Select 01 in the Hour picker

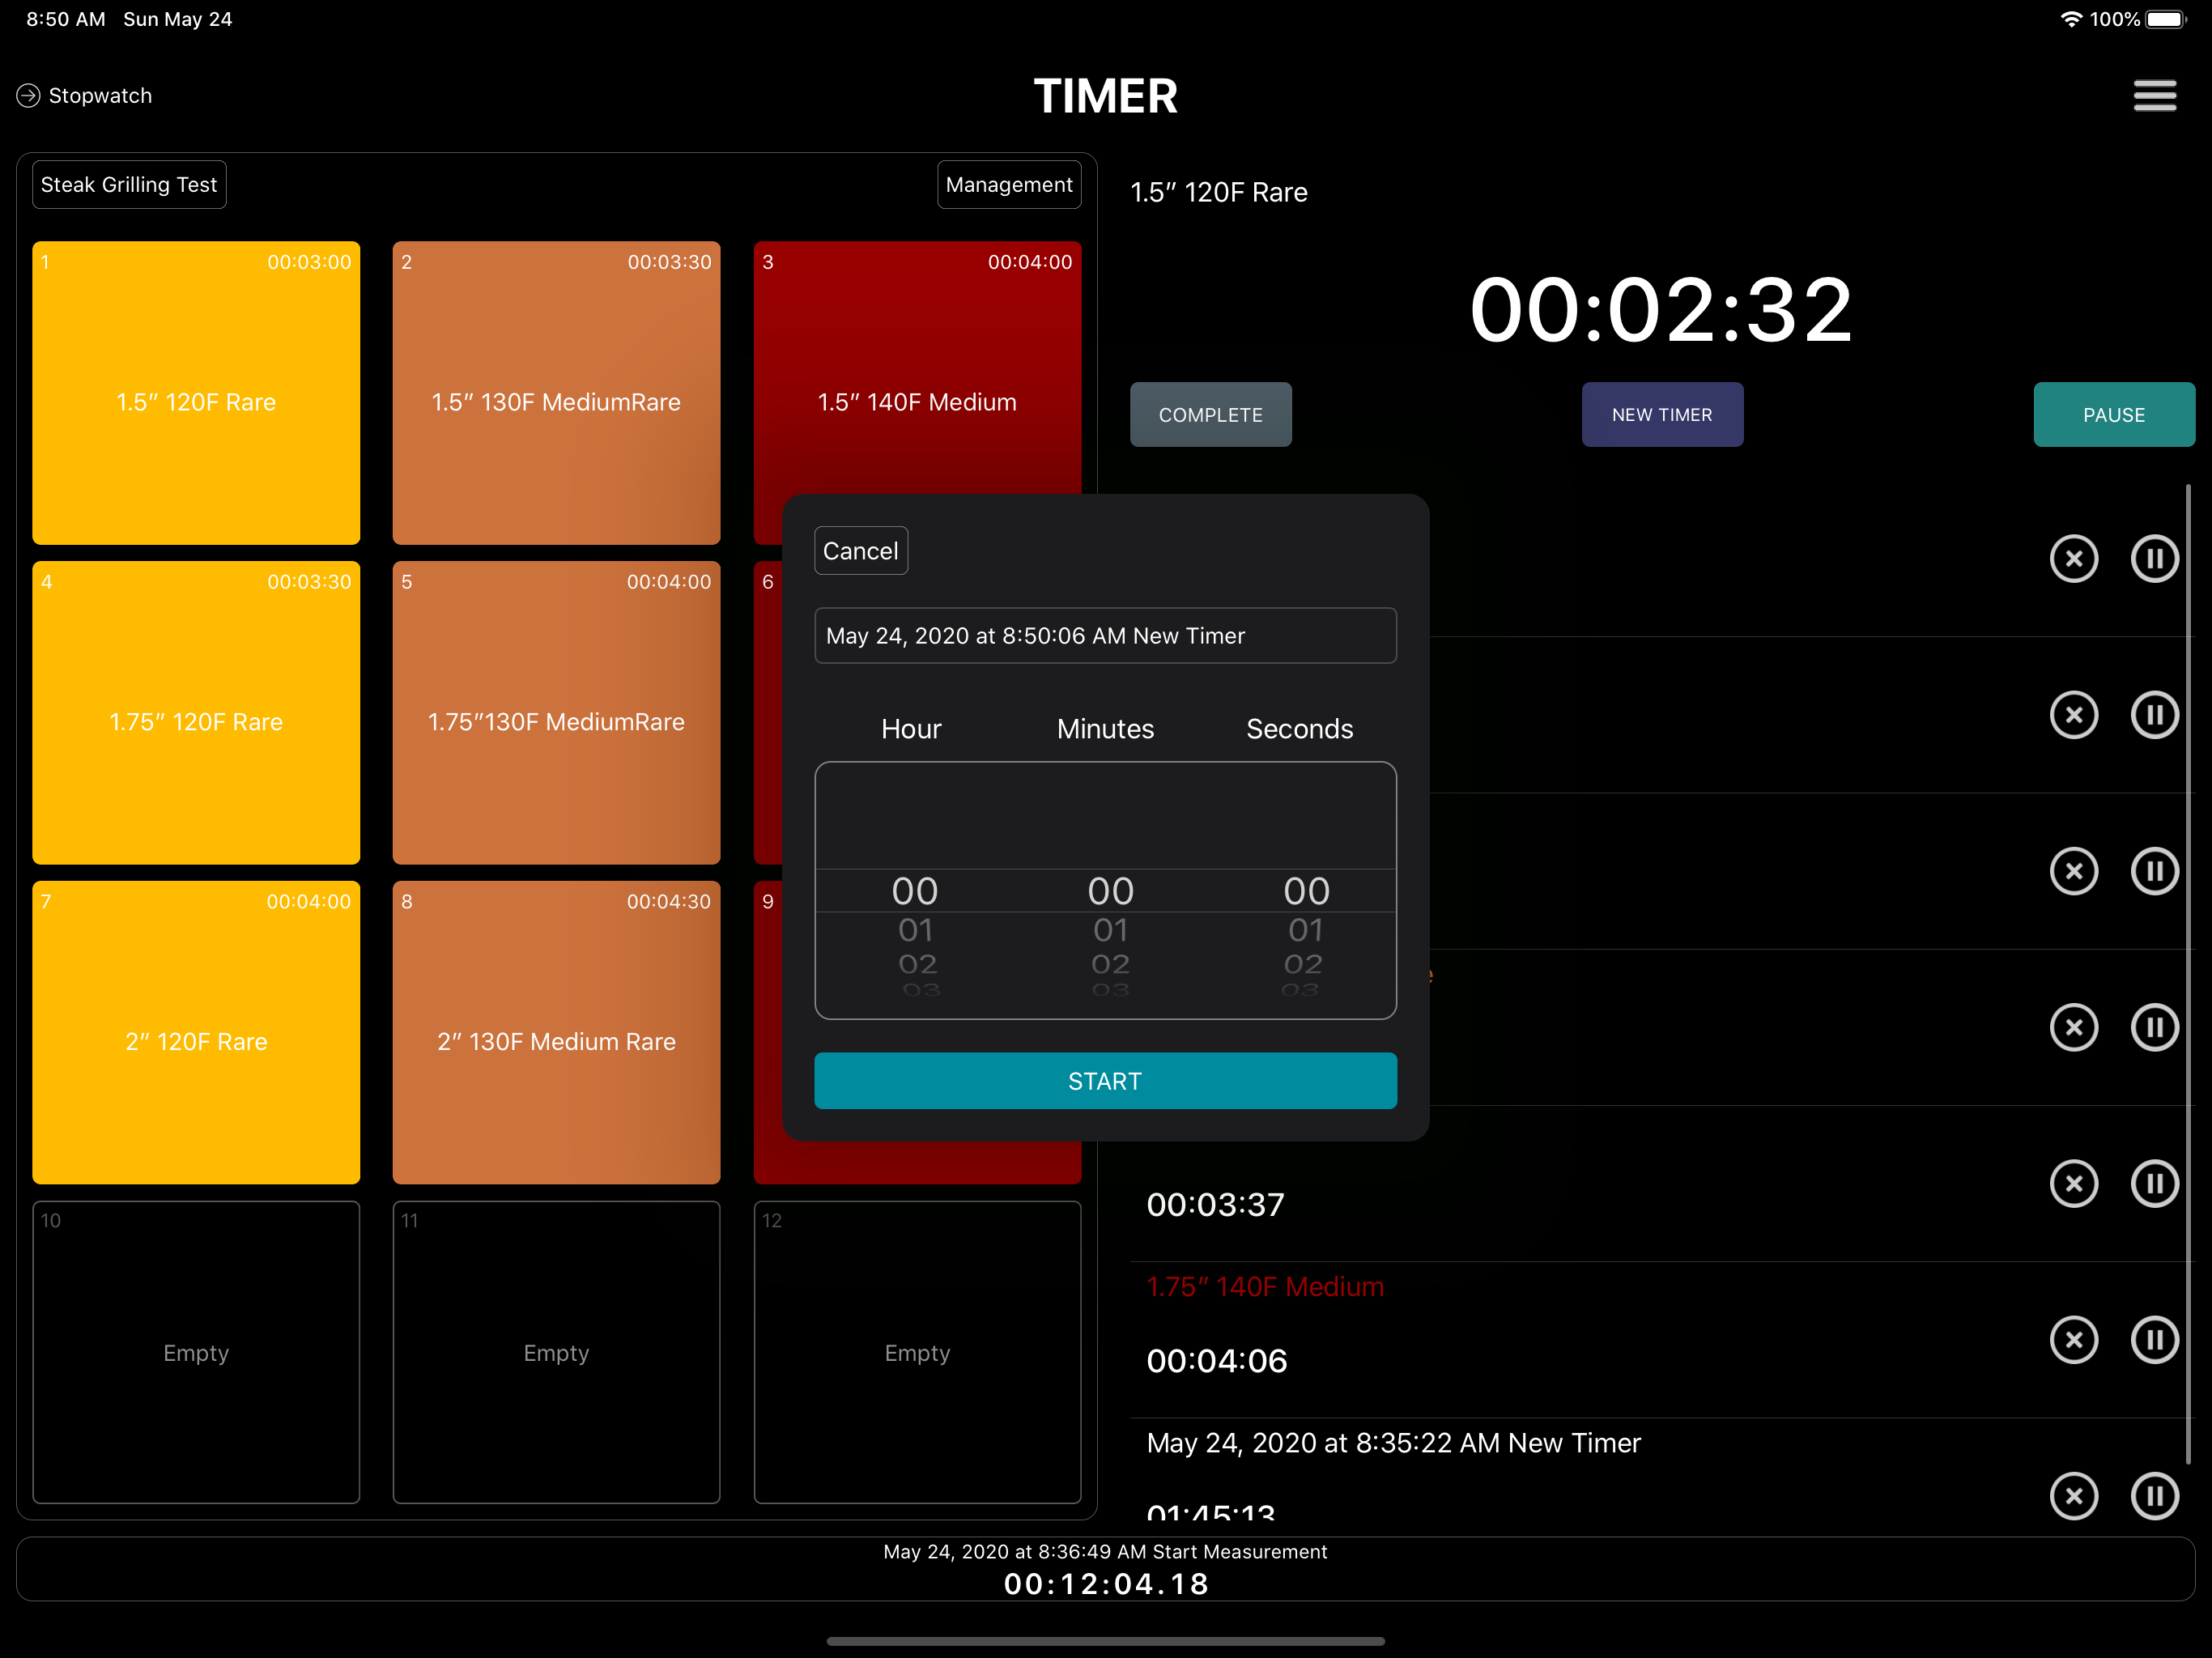(x=915, y=930)
